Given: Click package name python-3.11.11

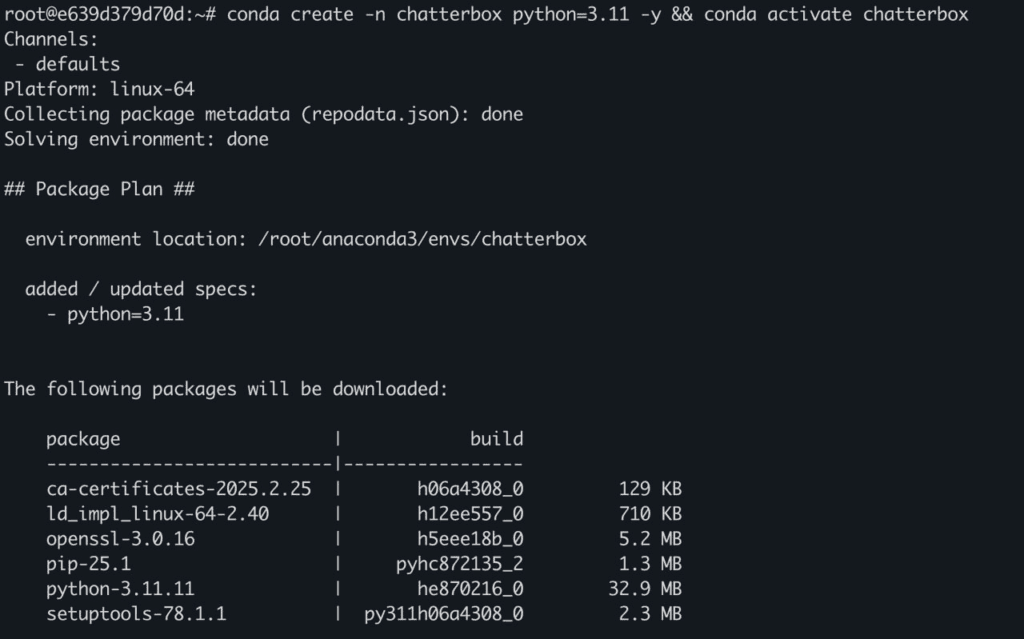Looking at the screenshot, I should click(x=120, y=589).
